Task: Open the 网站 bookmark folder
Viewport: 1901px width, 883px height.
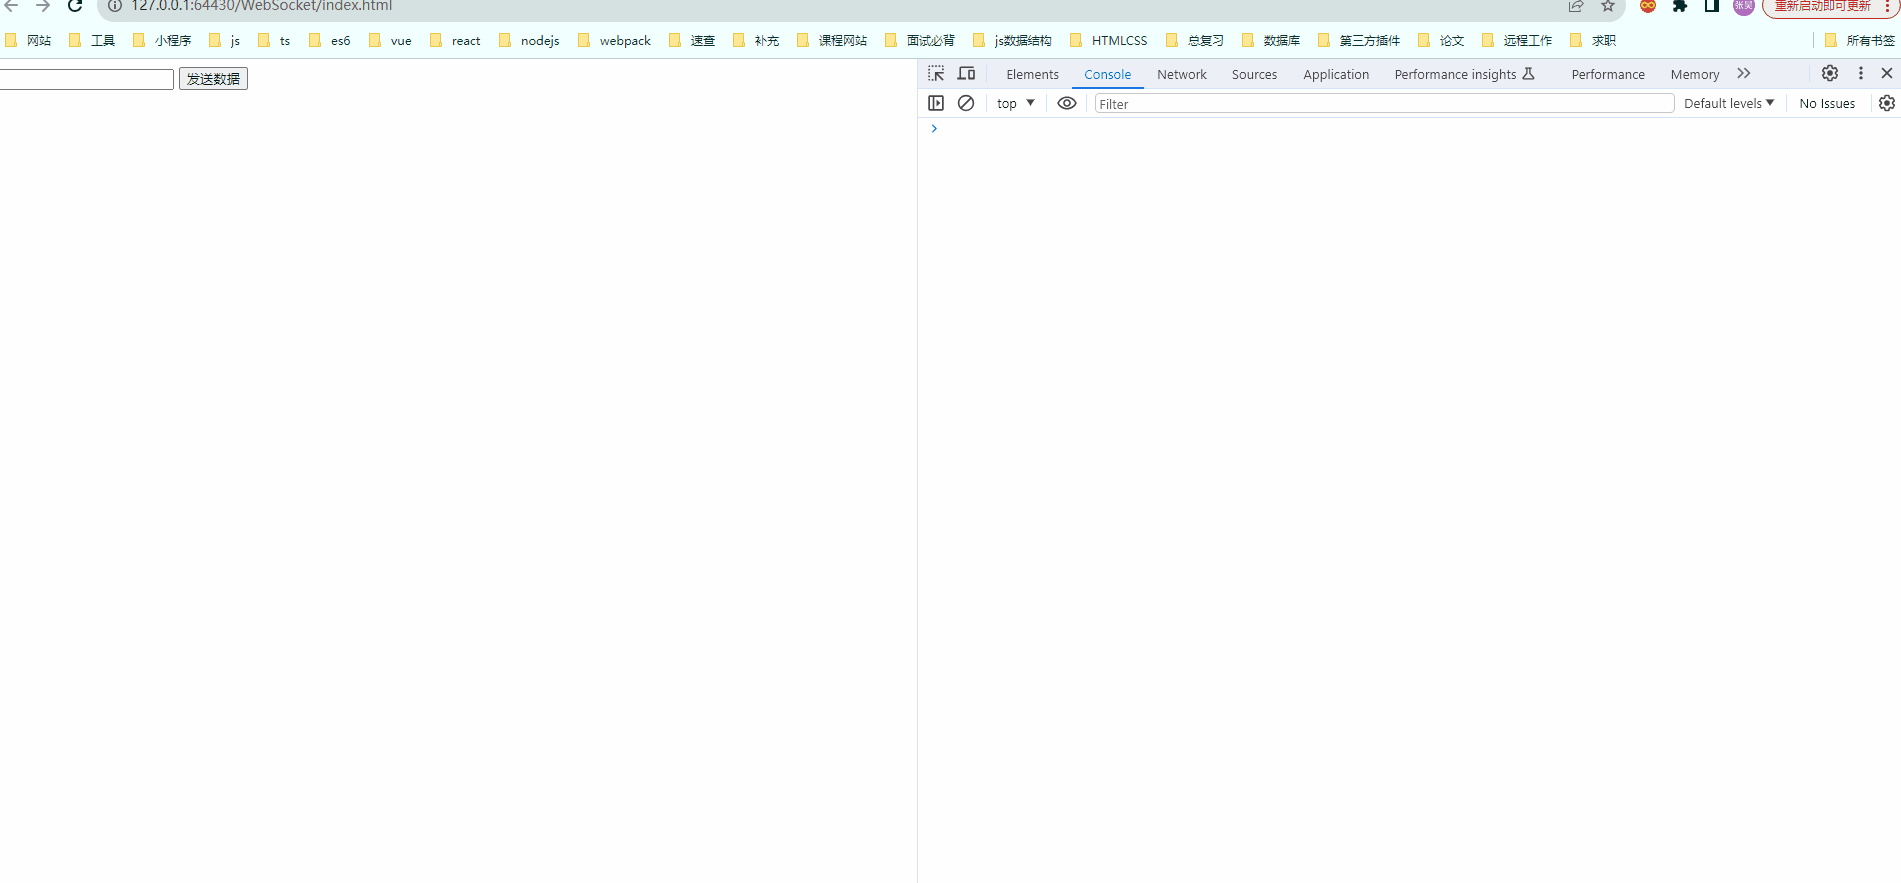Action: [x=29, y=40]
